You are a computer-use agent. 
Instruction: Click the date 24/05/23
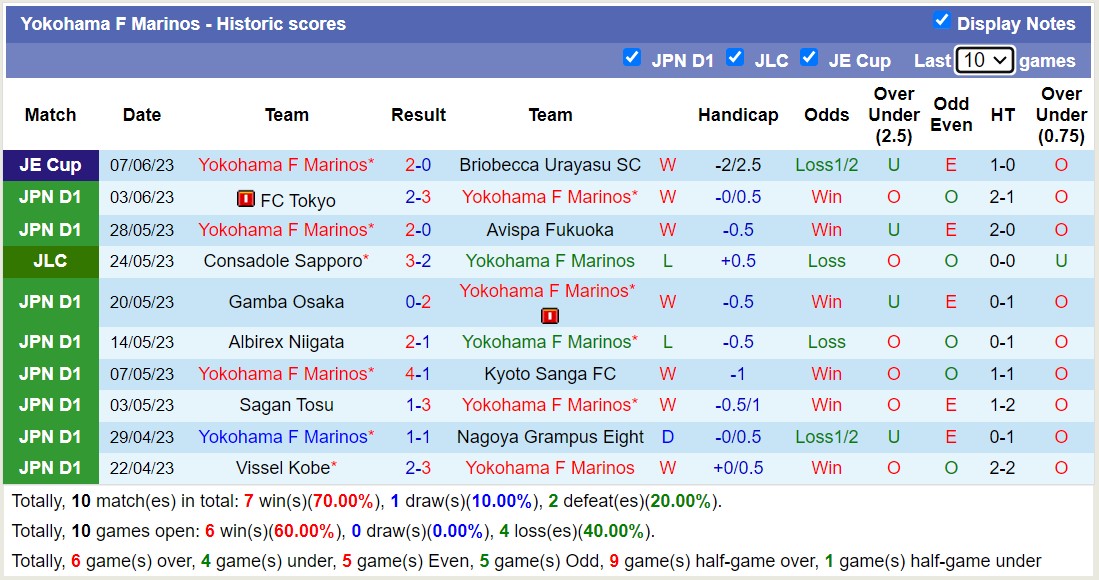tap(141, 260)
